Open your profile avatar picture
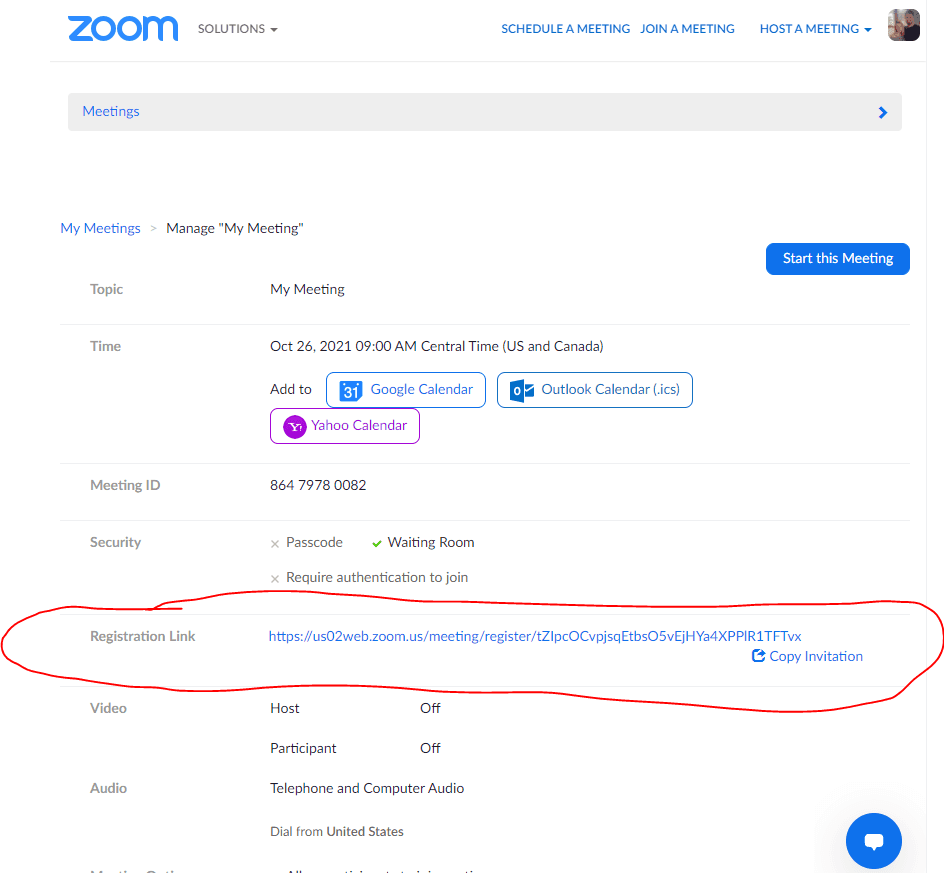 pyautogui.click(x=903, y=25)
